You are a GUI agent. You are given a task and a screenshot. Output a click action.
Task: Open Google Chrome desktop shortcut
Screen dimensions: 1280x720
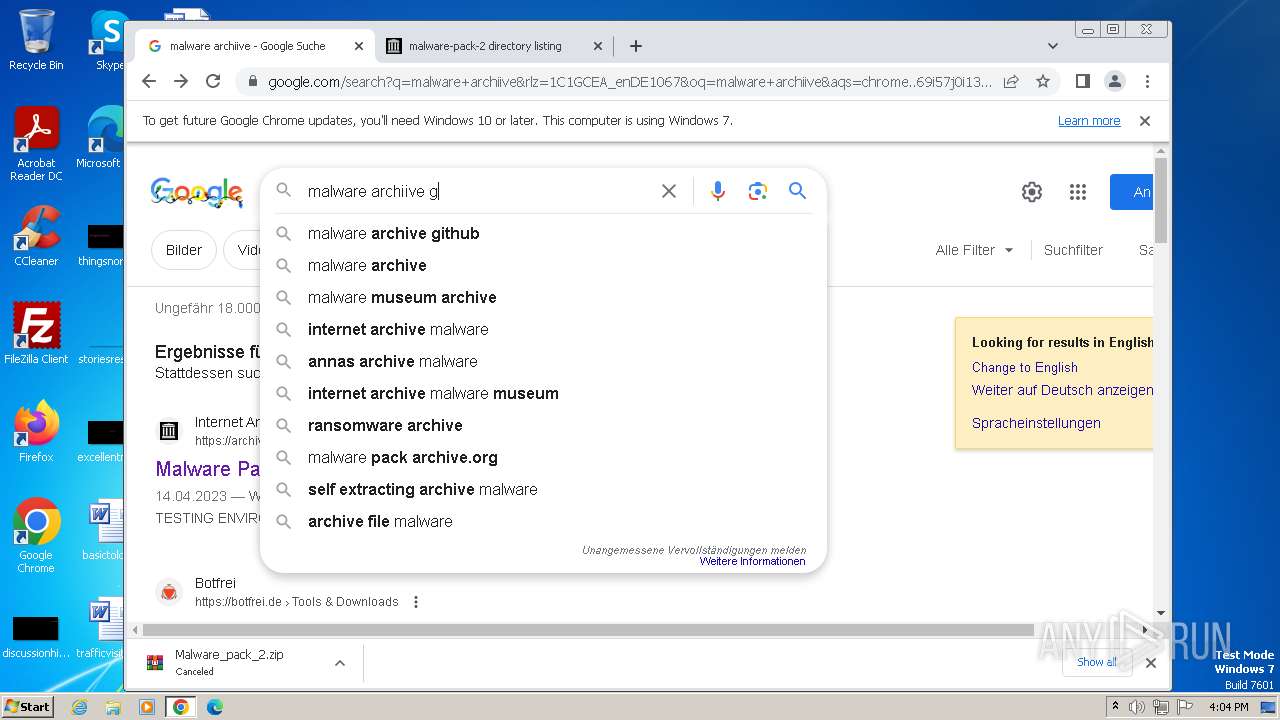36,536
